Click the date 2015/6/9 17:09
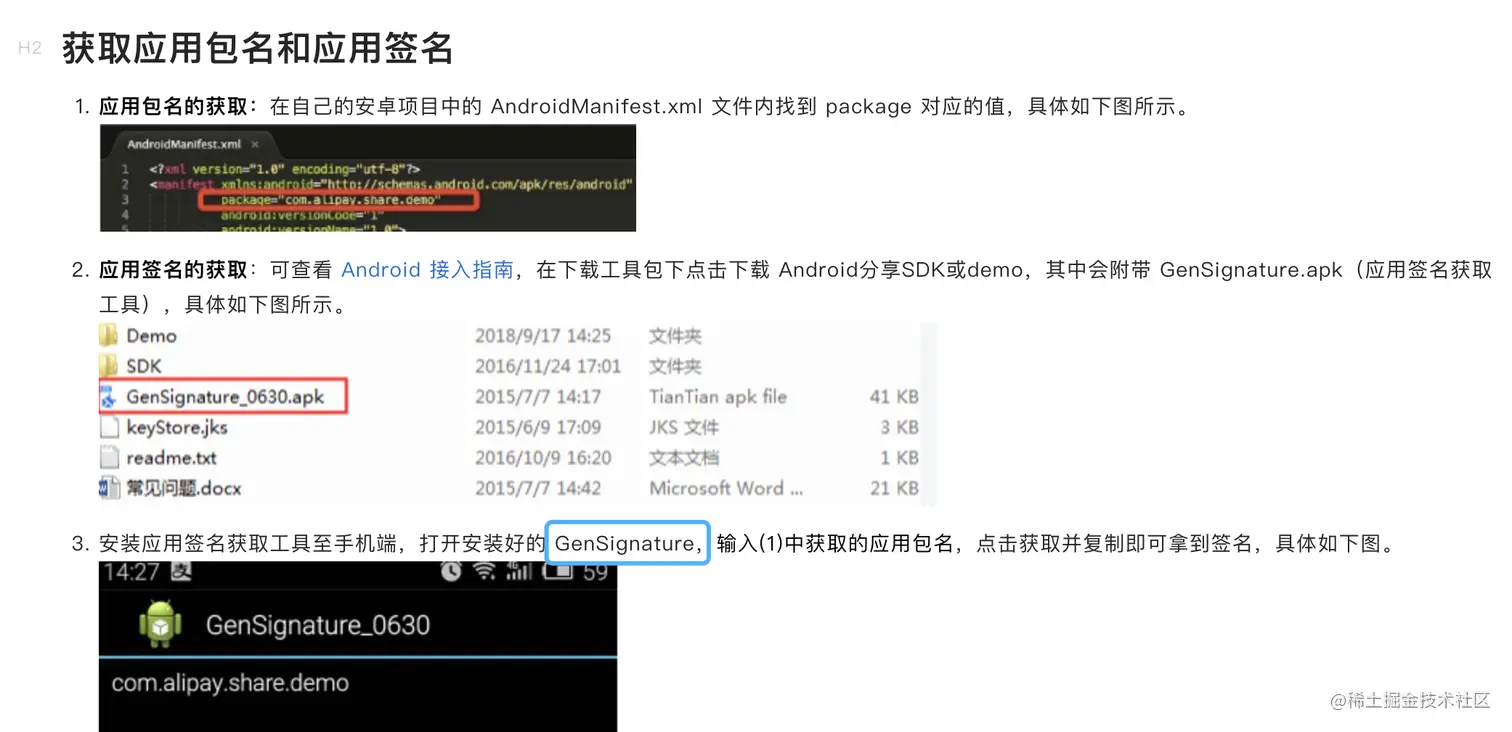Image resolution: width=1512 pixels, height=732 pixels. tap(538, 428)
